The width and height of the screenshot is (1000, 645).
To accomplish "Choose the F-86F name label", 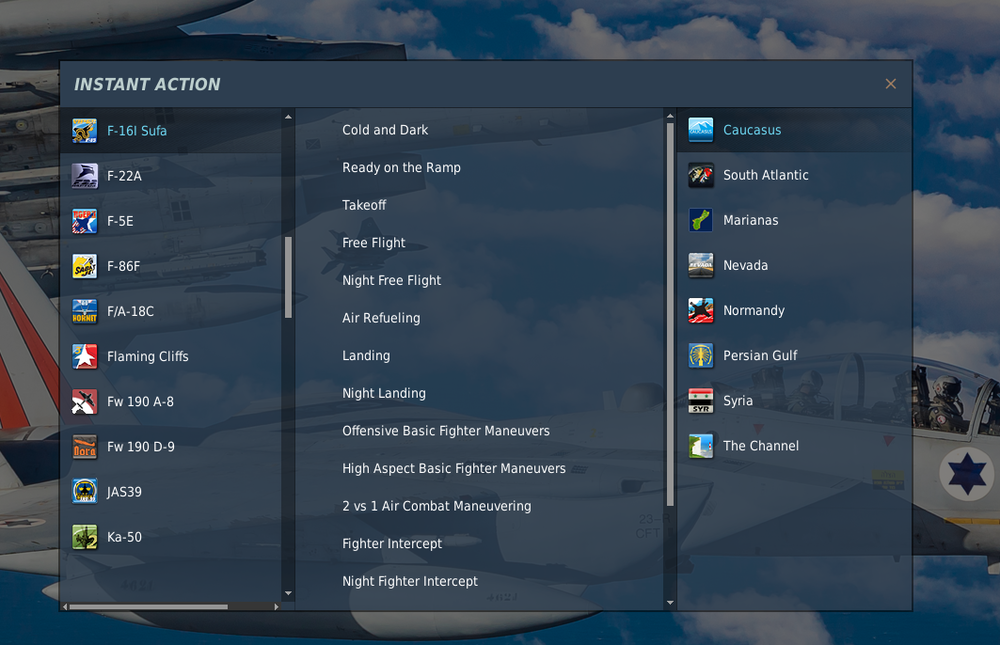I will pyautogui.click(x=123, y=266).
